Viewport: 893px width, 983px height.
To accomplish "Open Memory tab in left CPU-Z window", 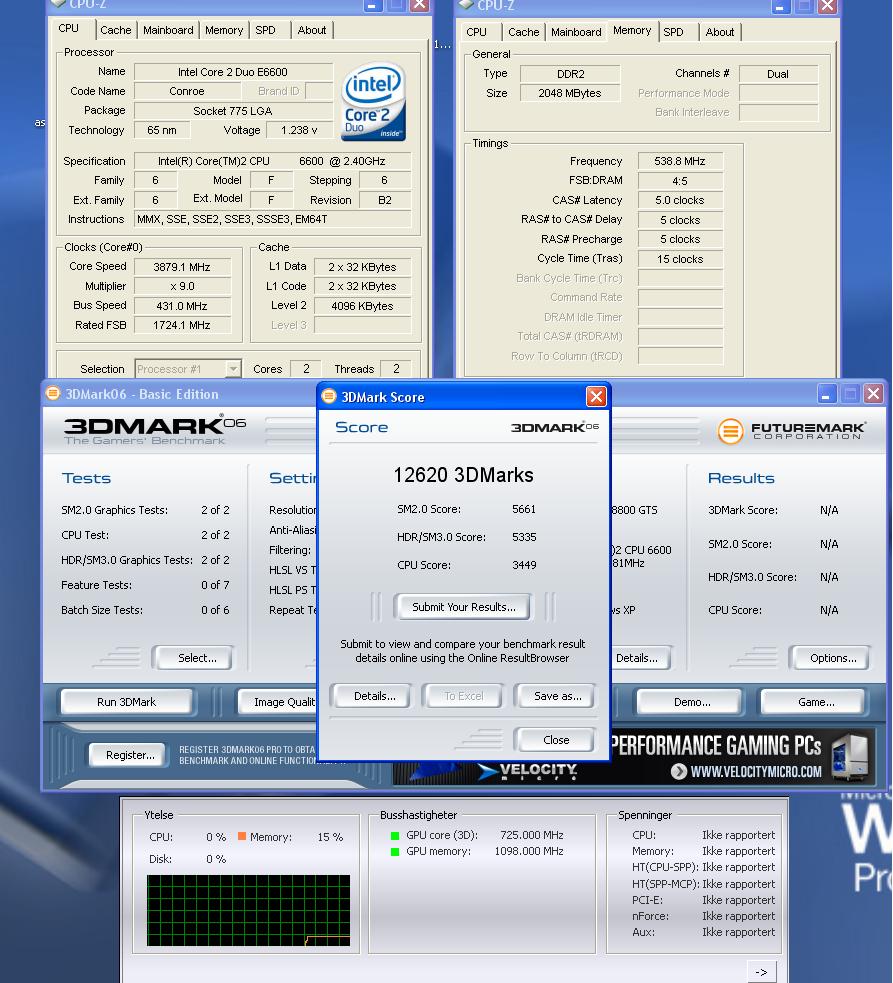I will point(224,30).
